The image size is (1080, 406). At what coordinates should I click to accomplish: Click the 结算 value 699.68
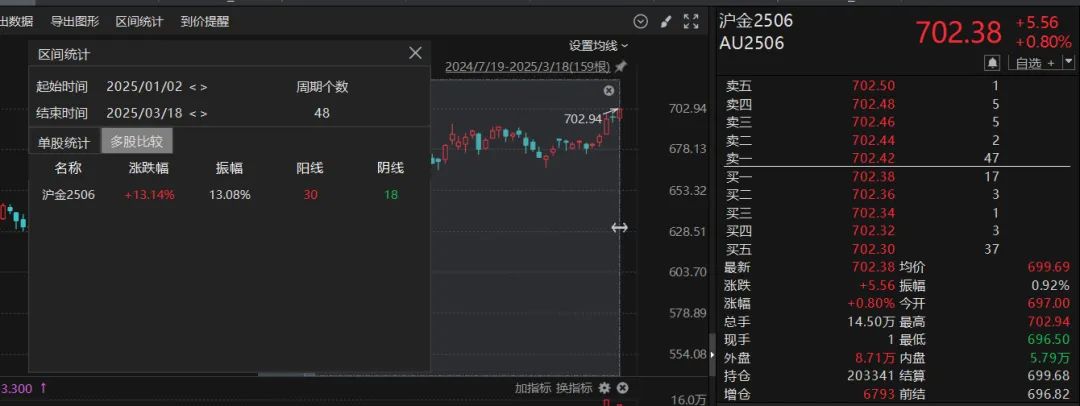click(1048, 376)
